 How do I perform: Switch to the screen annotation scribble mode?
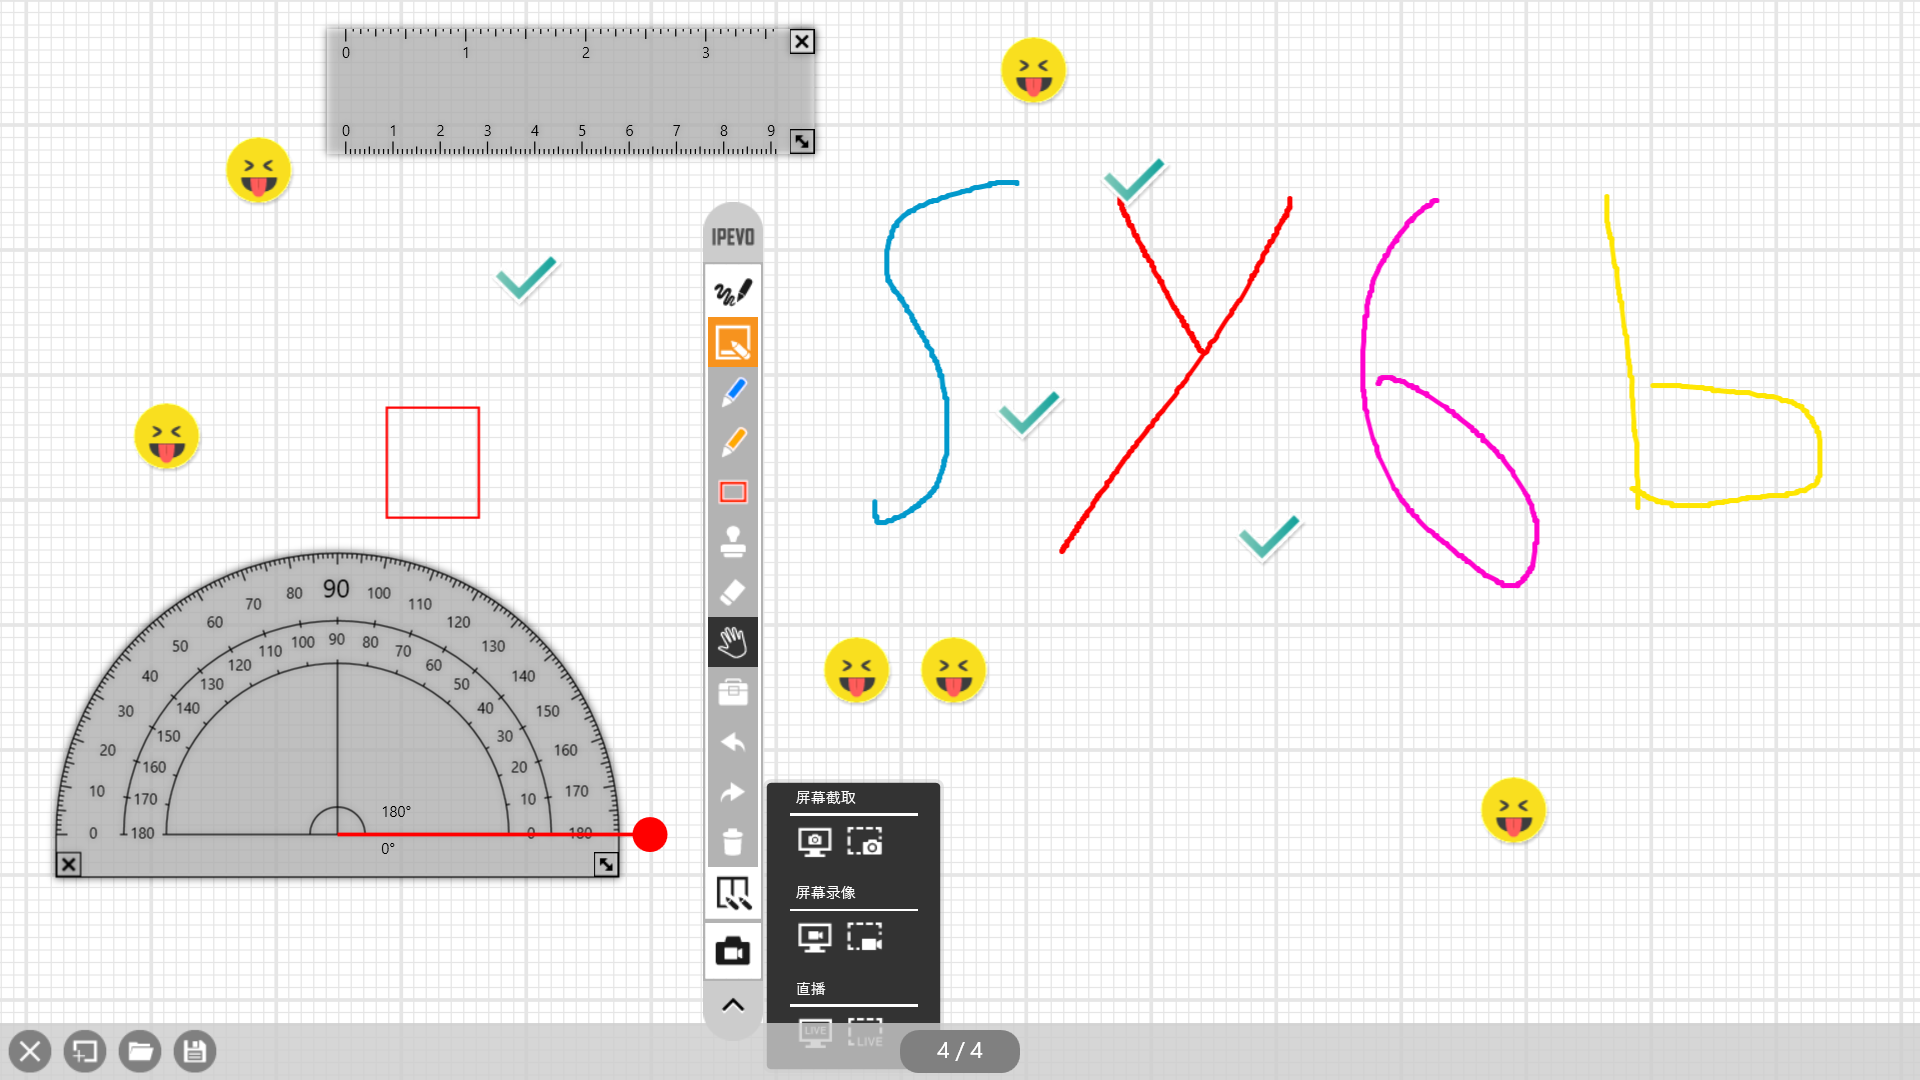pyautogui.click(x=733, y=291)
